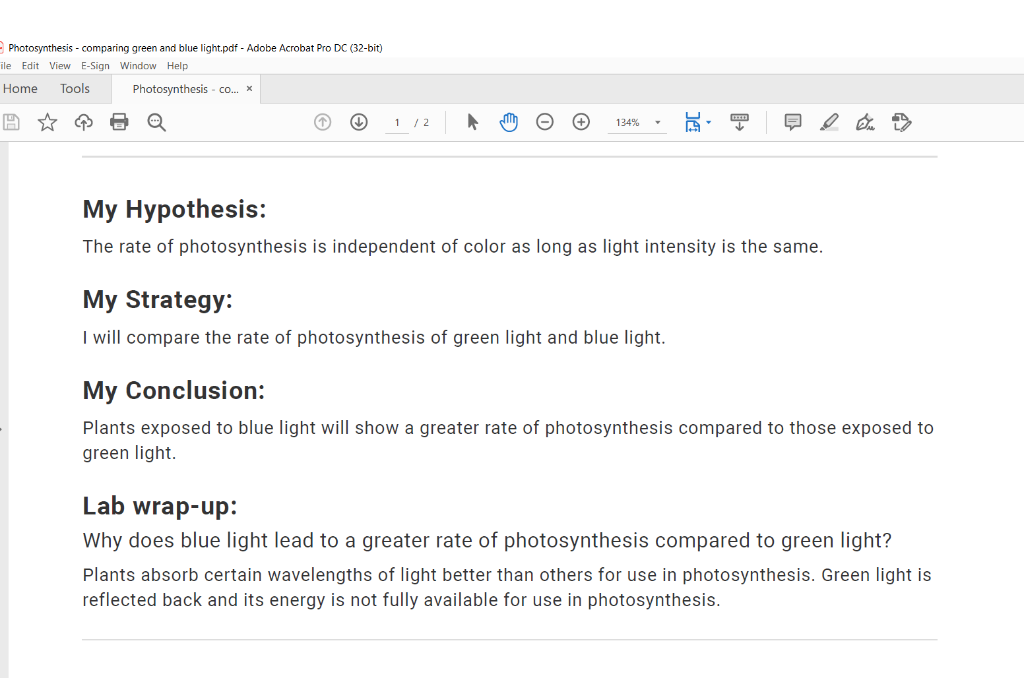
Task: Go to next page arrow
Action: pos(359,122)
